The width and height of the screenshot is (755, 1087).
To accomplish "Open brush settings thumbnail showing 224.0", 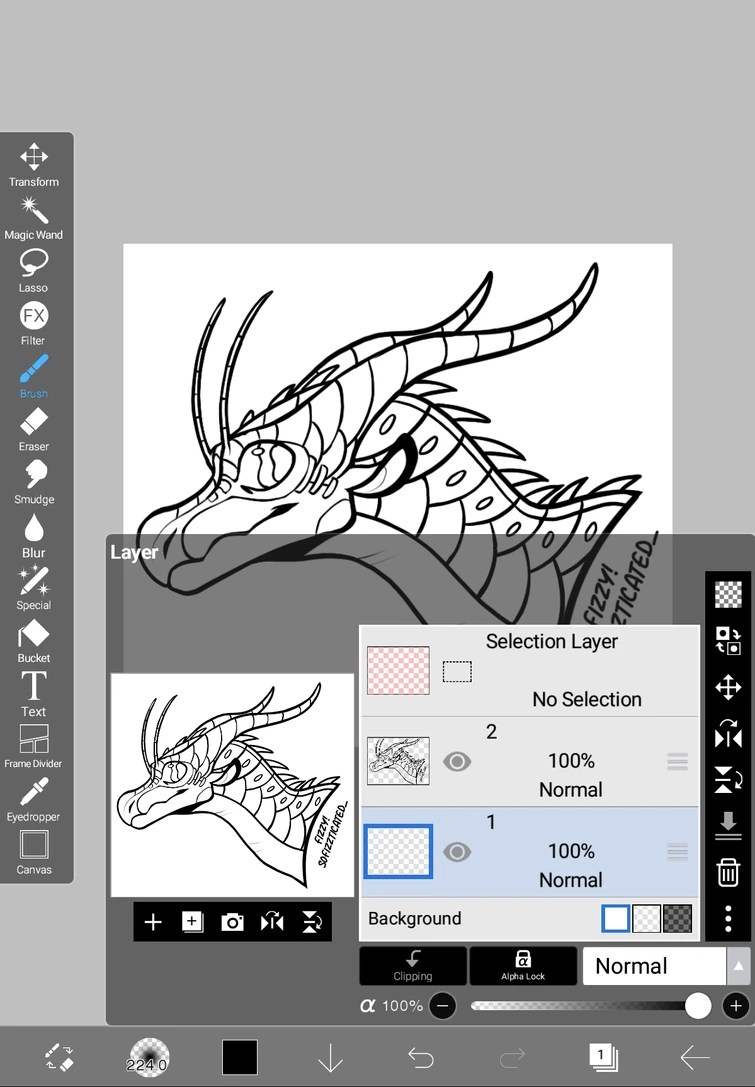I will pyautogui.click(x=148, y=1057).
